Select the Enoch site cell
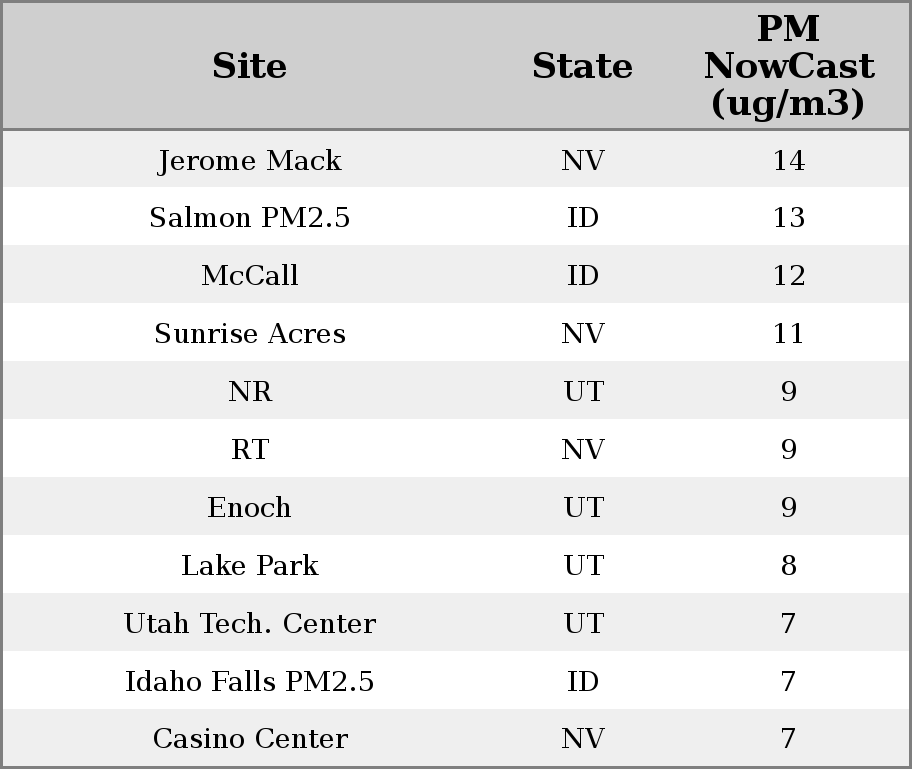The height and width of the screenshot is (769, 912). tap(250, 508)
